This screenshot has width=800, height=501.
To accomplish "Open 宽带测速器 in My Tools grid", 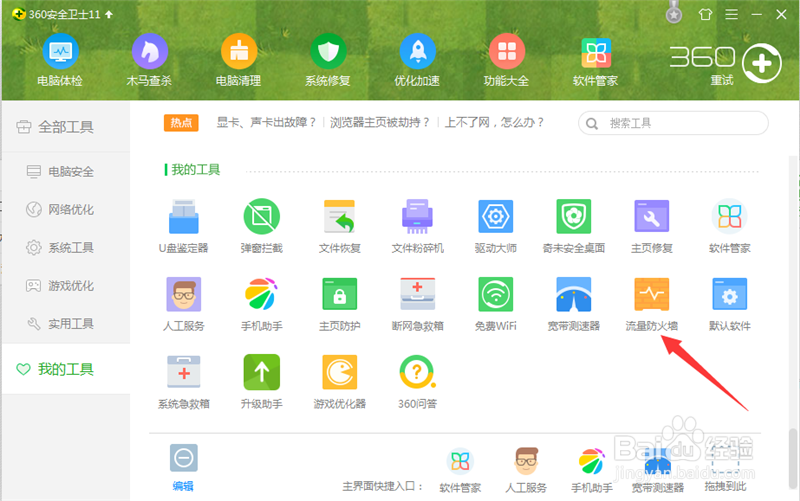I will (573, 304).
